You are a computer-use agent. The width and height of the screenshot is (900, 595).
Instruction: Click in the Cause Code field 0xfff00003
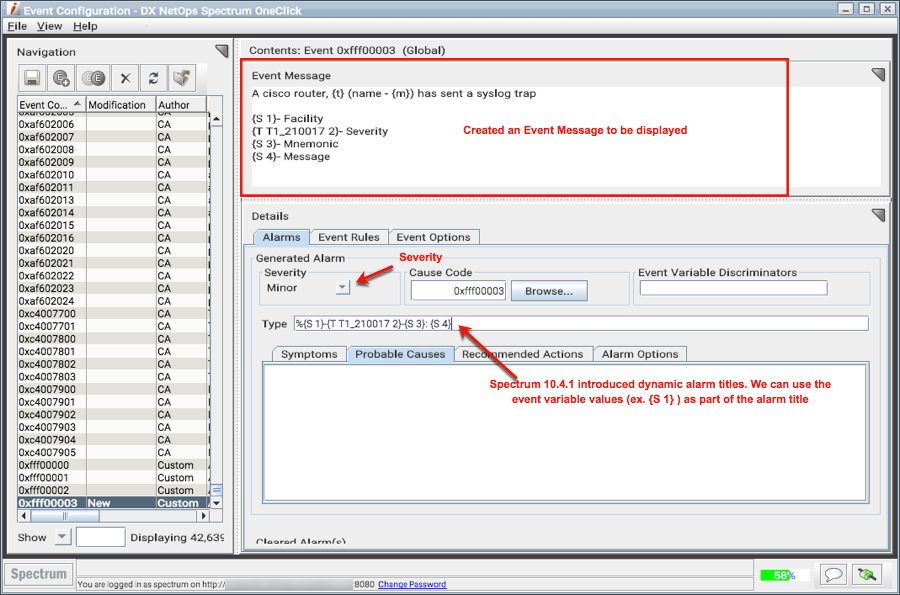click(x=458, y=291)
